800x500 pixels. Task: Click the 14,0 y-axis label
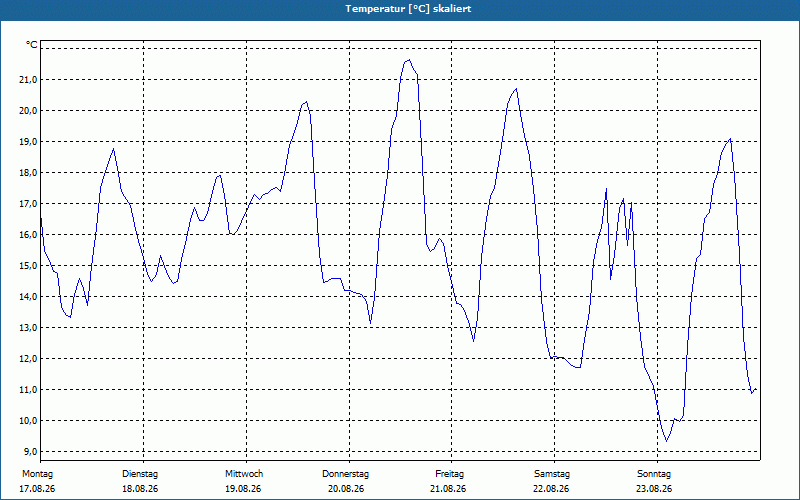point(28,296)
